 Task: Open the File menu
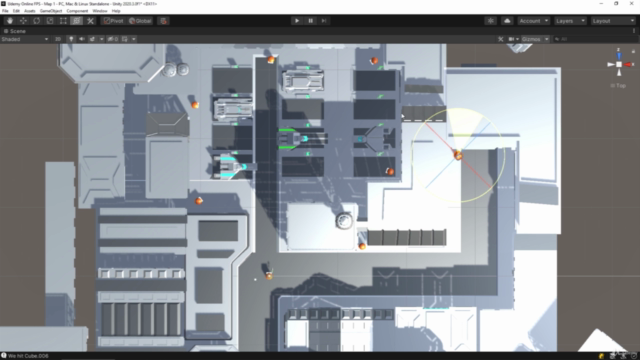coord(5,11)
